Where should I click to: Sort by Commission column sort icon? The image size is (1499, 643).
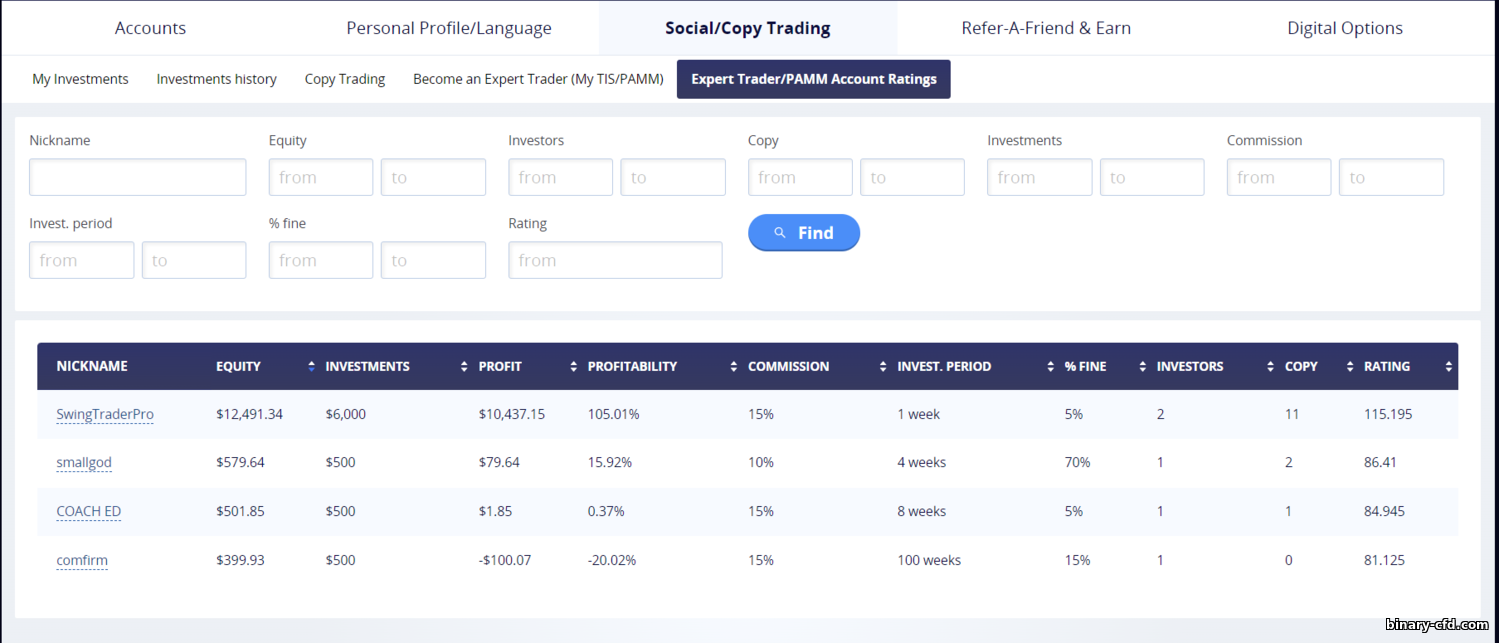(883, 367)
